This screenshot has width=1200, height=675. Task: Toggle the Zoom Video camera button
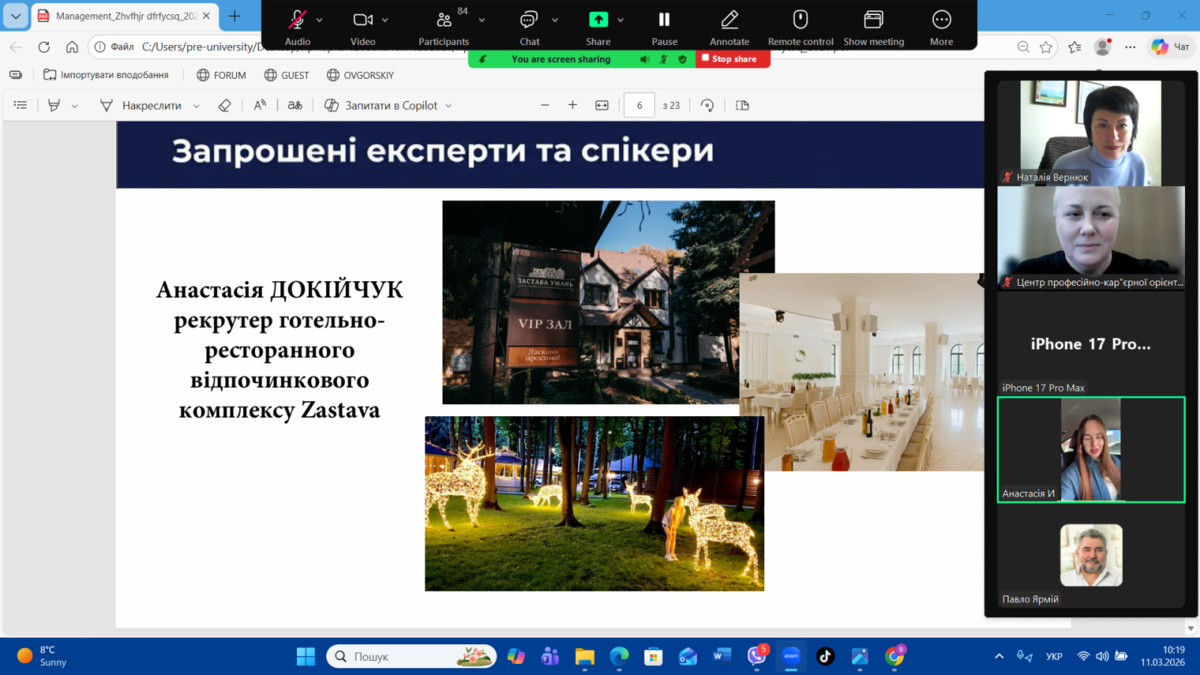pos(362,20)
